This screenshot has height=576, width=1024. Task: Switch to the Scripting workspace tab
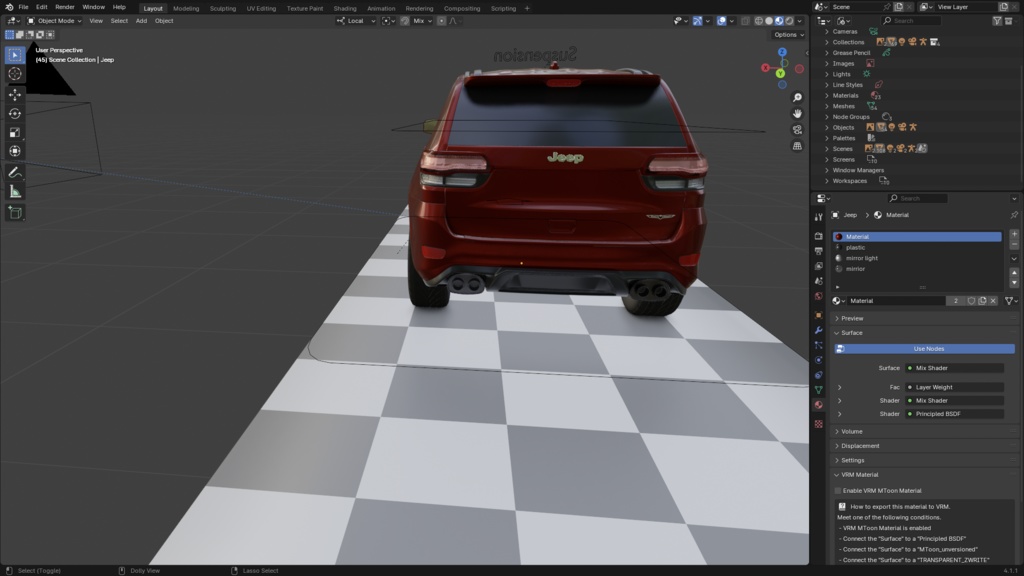(x=503, y=8)
